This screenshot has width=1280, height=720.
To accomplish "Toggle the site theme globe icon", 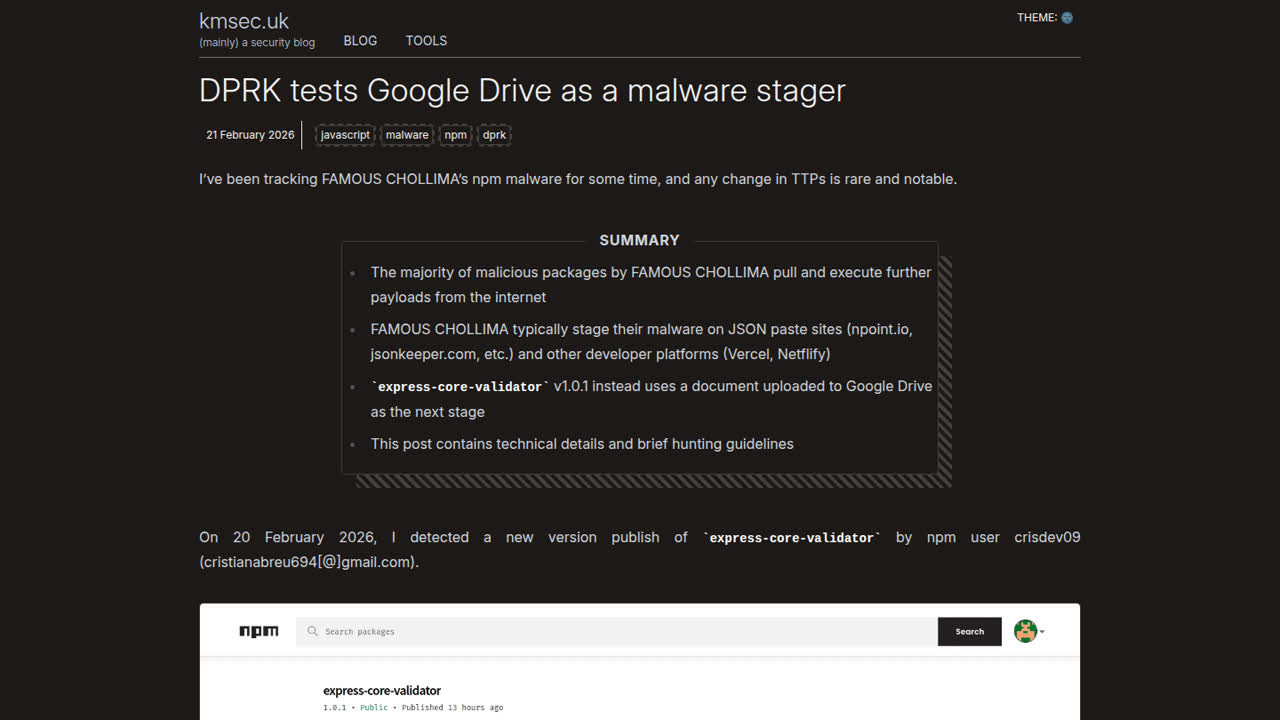I will click(1067, 18).
